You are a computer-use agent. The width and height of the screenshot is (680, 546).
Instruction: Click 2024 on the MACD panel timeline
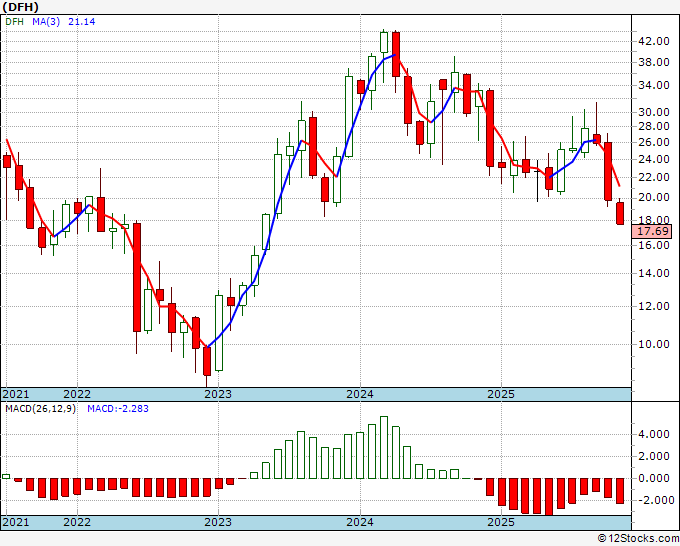360,522
